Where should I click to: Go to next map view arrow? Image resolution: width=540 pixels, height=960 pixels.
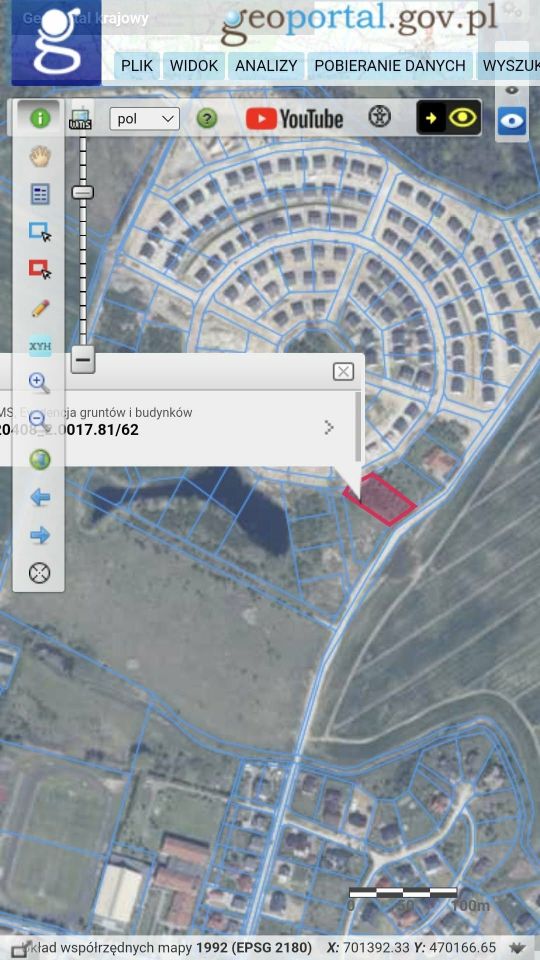point(40,536)
